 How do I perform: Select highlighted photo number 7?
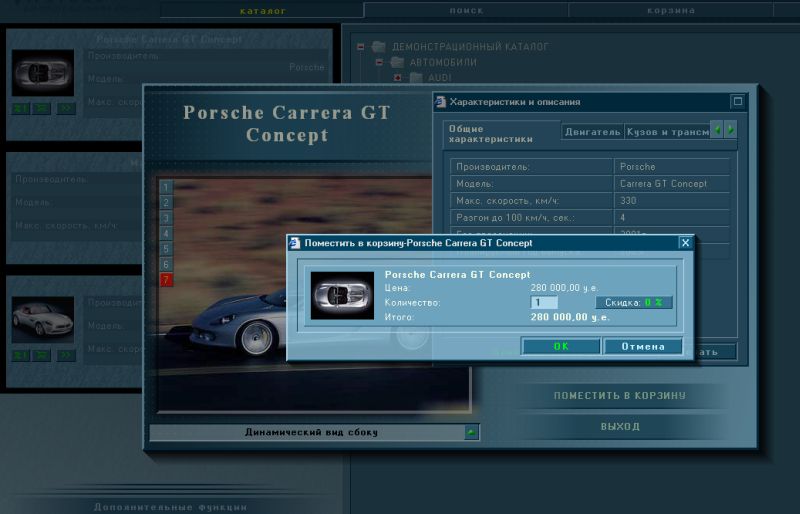click(166, 280)
